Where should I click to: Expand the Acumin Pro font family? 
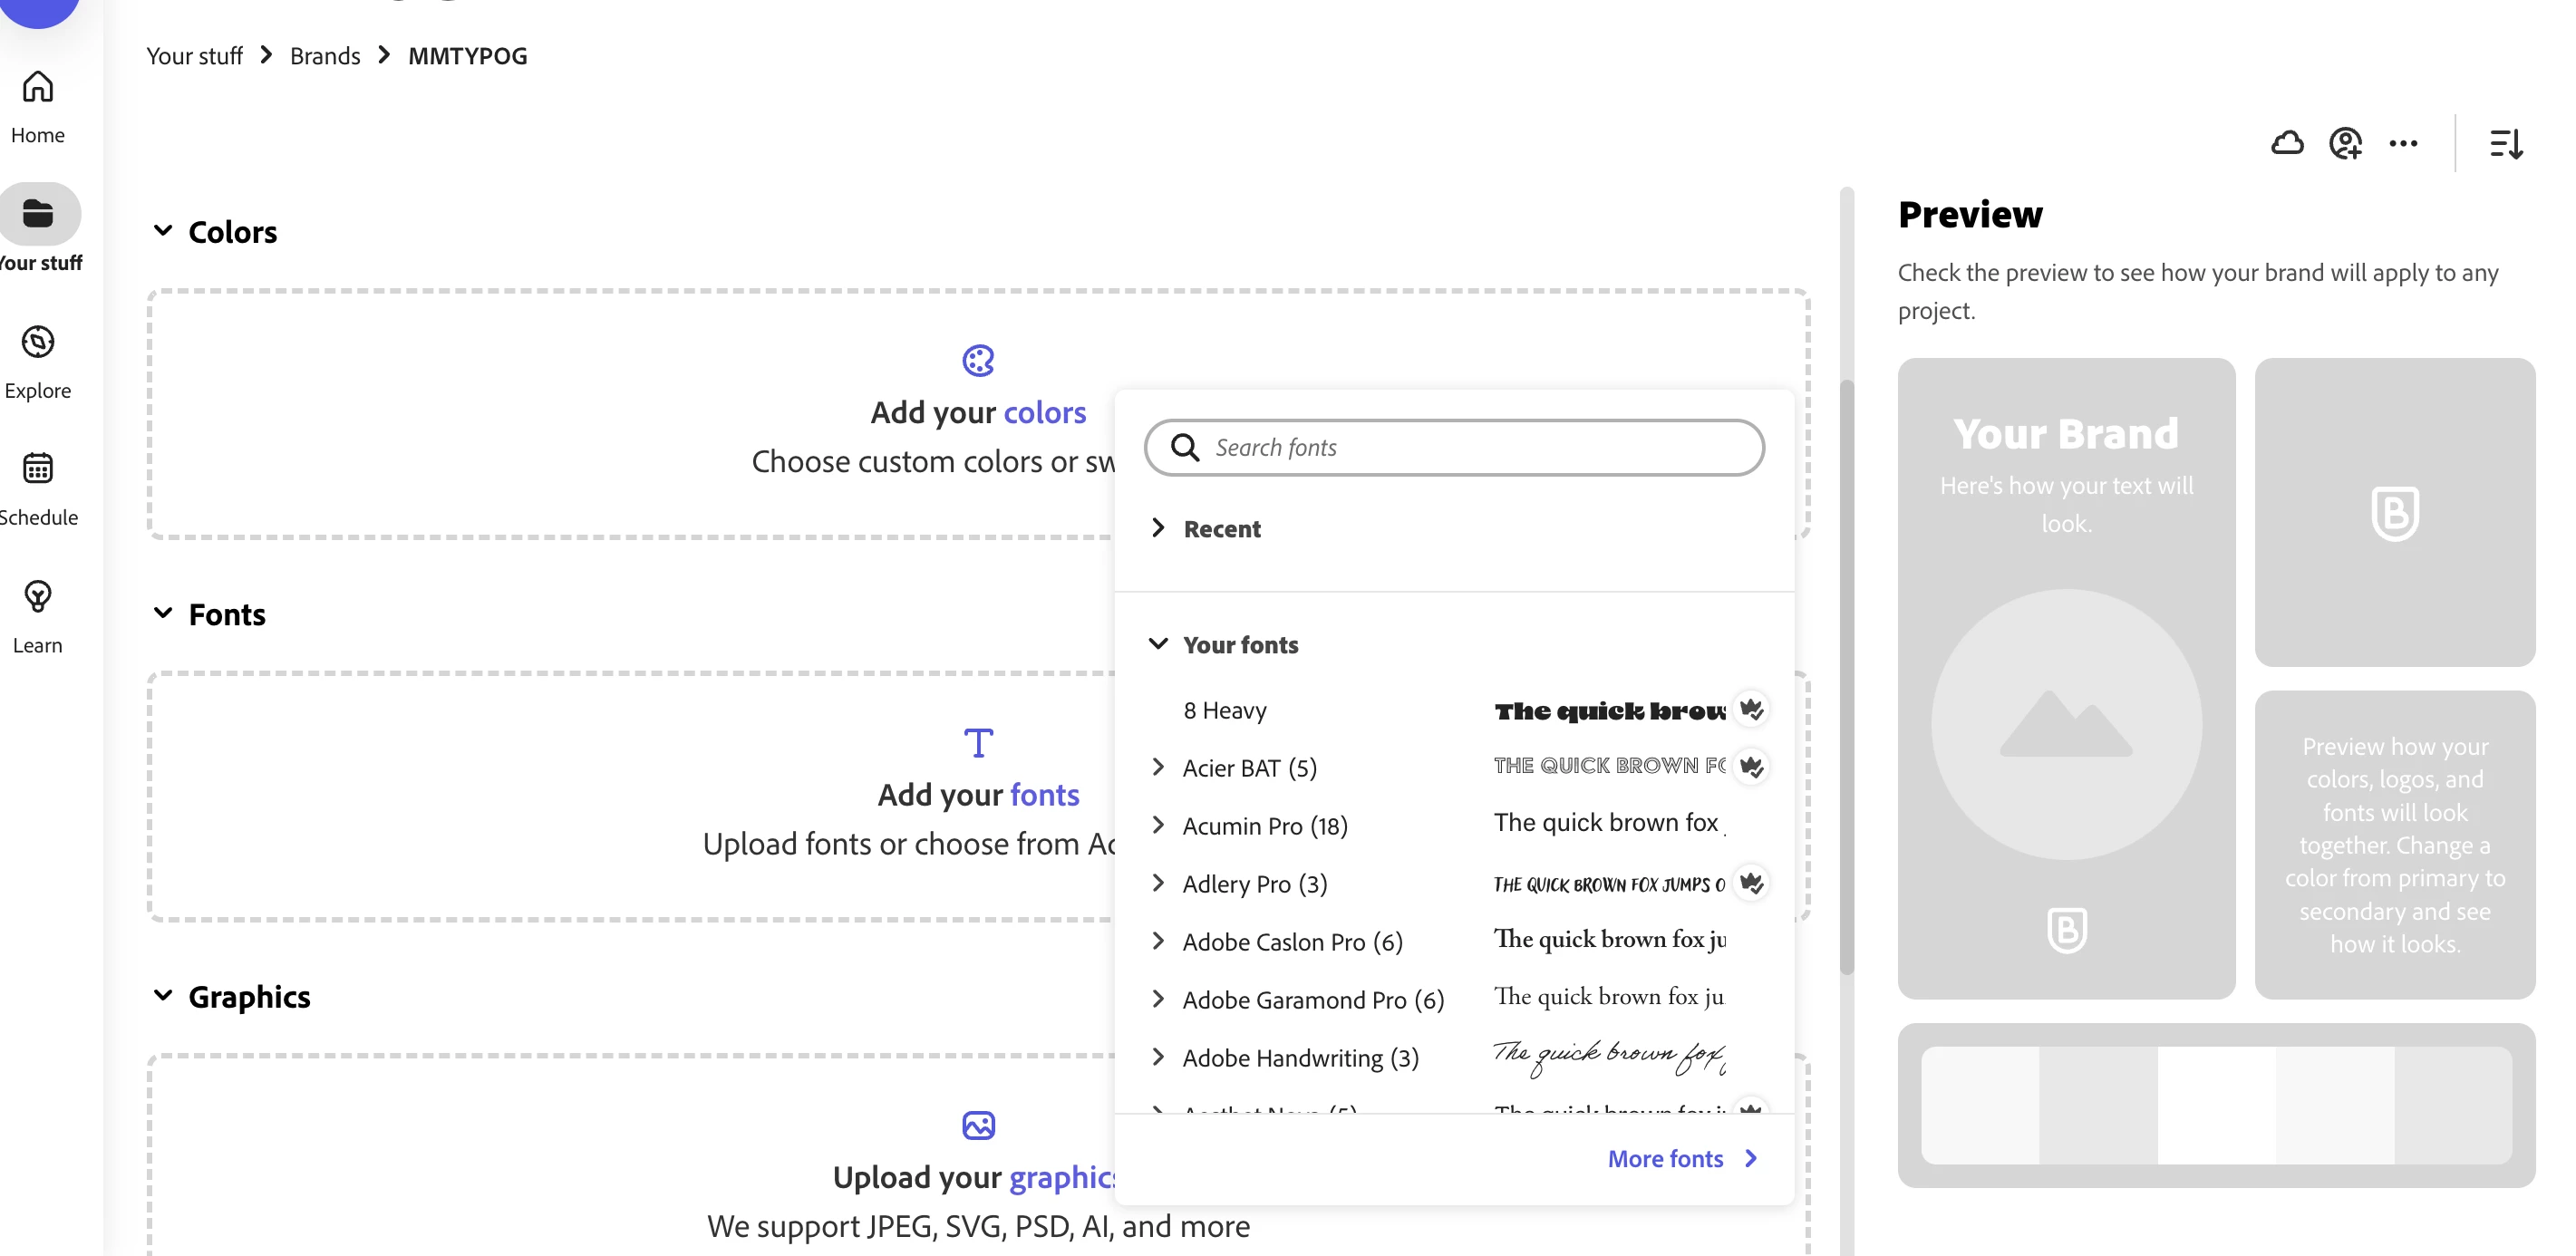[x=1158, y=825]
